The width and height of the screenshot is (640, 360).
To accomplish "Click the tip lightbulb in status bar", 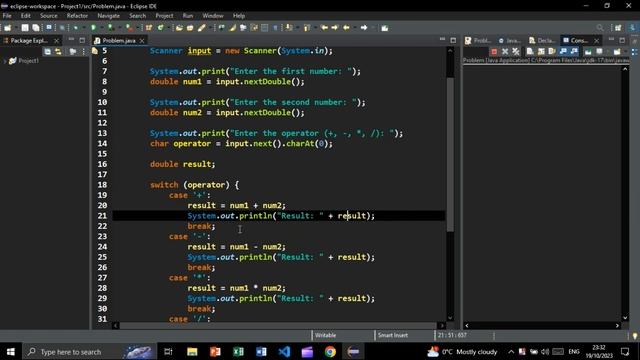I will (635, 336).
